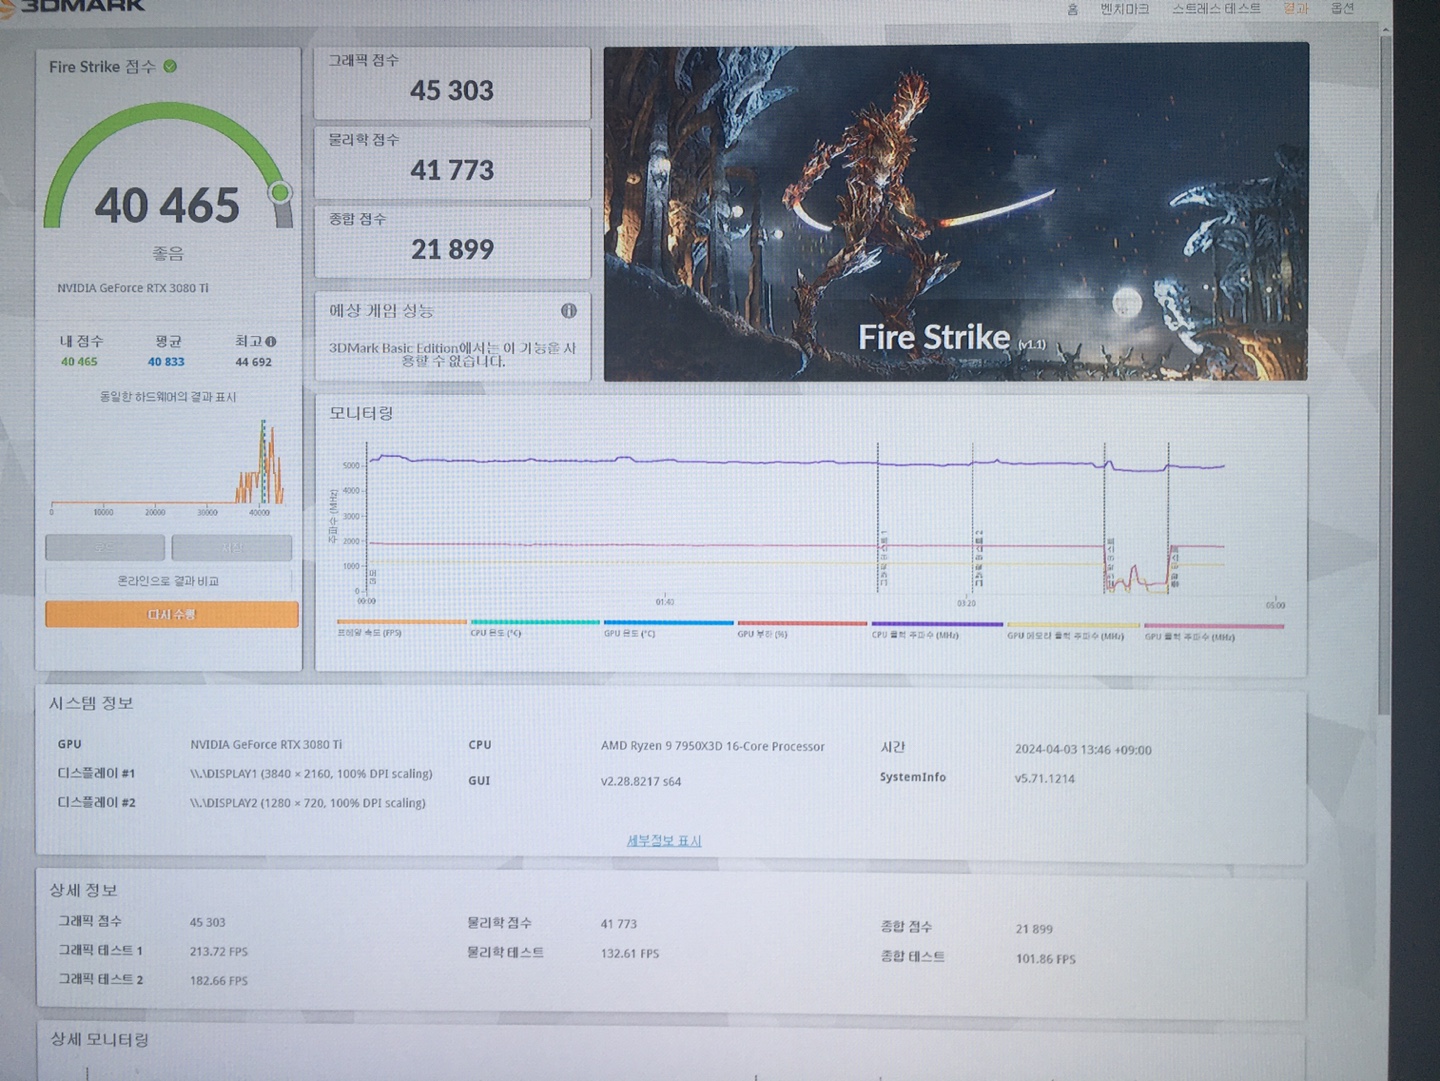Open the 옵션 tab
Viewport: 1440px width, 1081px height.
point(1342,8)
